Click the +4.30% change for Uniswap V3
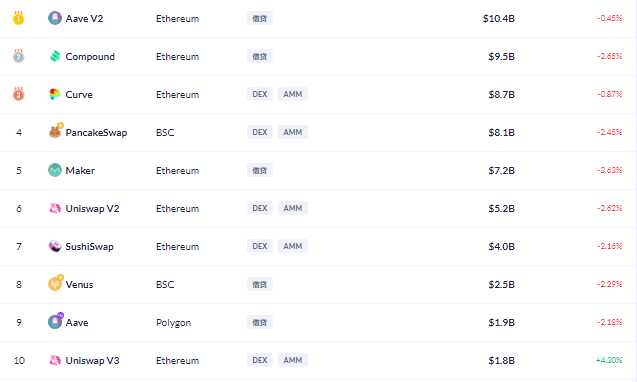 (609, 360)
